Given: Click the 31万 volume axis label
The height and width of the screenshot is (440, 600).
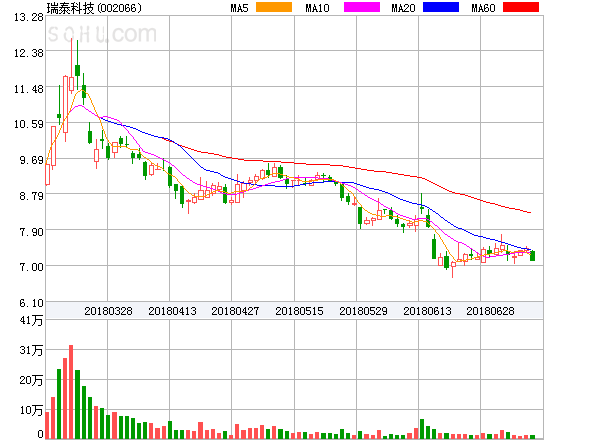Looking at the screenshot, I should point(31,350).
